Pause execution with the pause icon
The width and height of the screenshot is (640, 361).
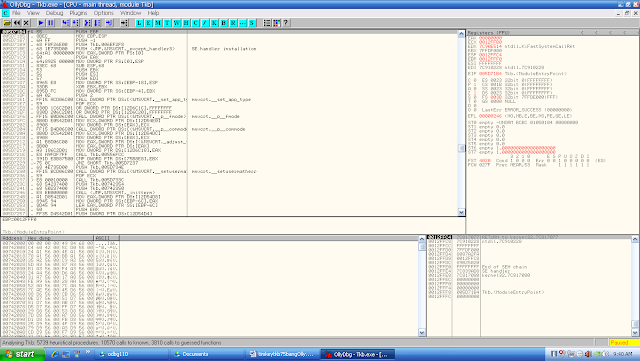[51, 23]
